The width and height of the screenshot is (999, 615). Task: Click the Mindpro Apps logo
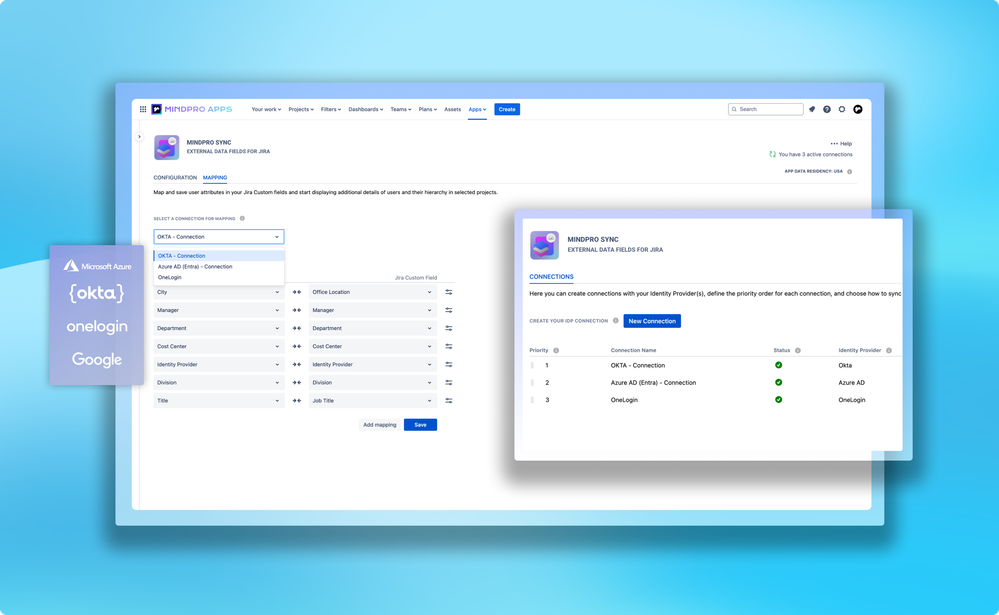(x=192, y=109)
